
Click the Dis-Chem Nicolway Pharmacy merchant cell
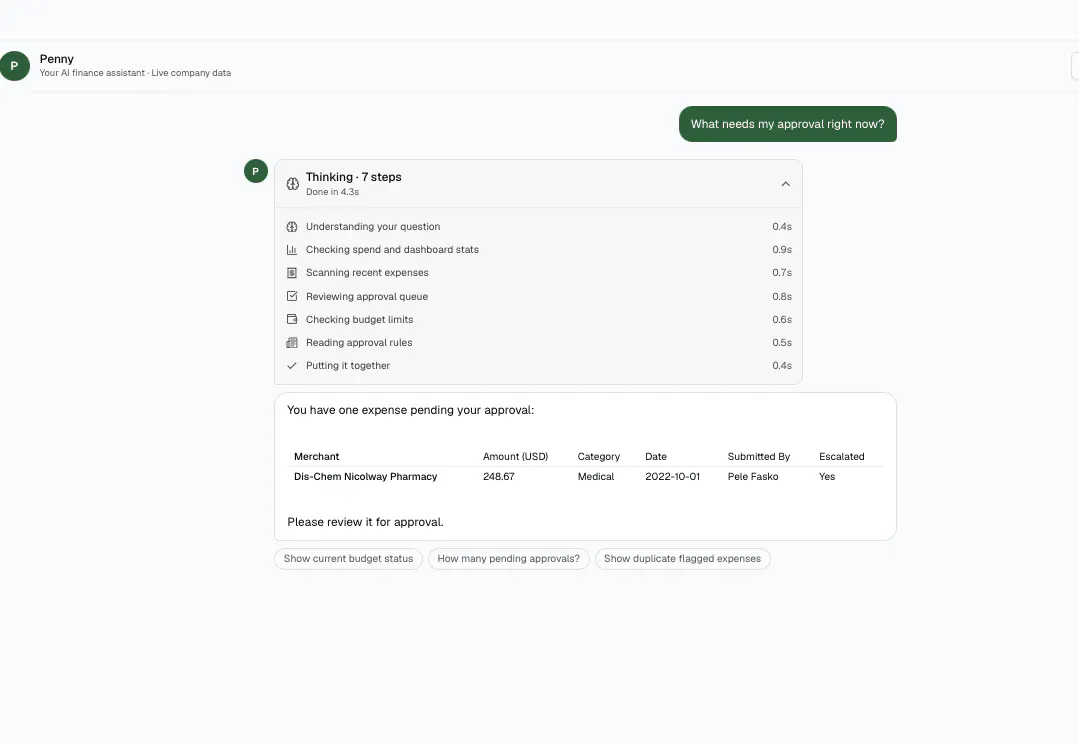coord(365,476)
